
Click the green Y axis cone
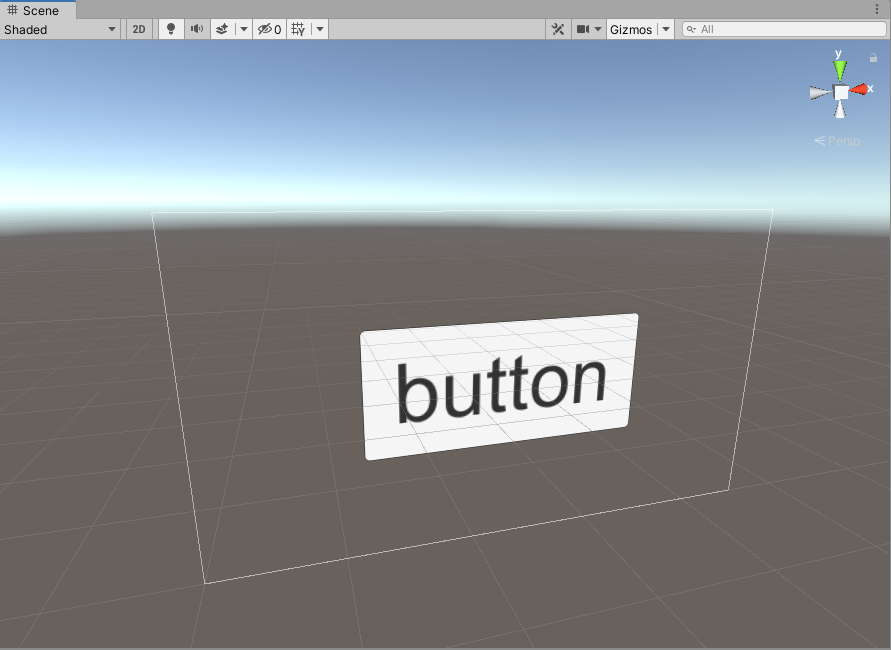839,70
